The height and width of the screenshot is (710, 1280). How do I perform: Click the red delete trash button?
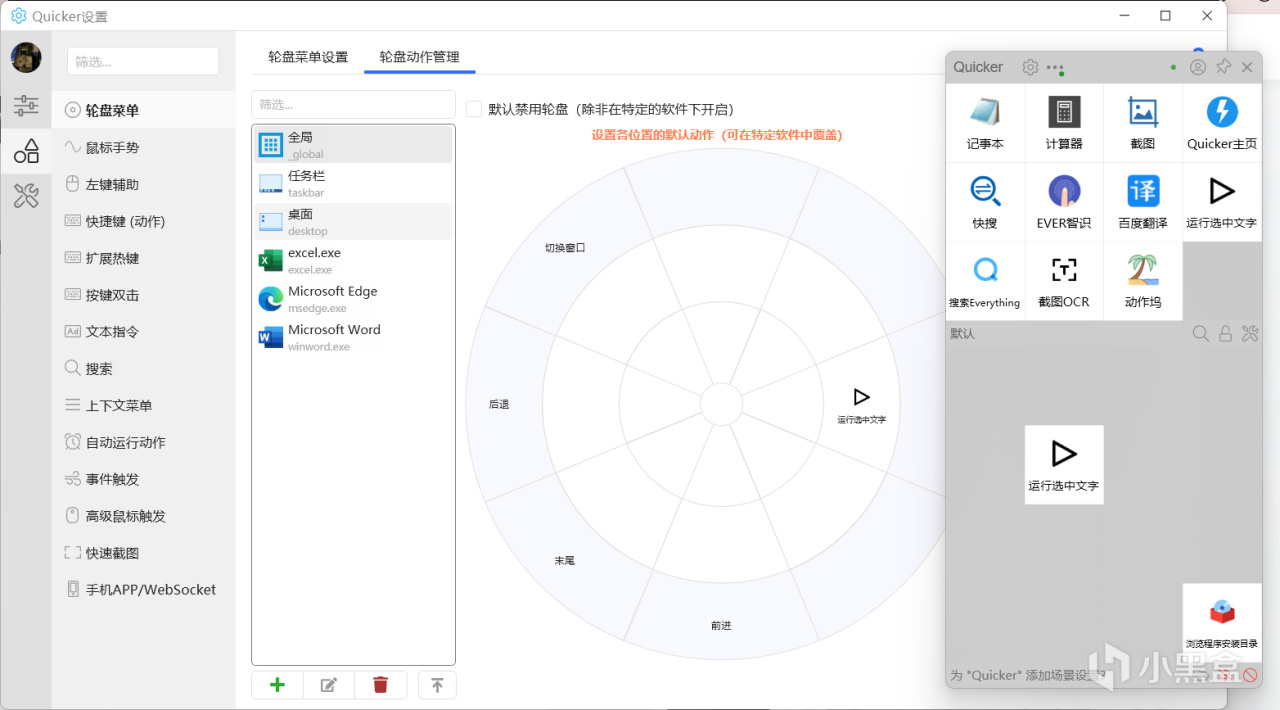380,685
